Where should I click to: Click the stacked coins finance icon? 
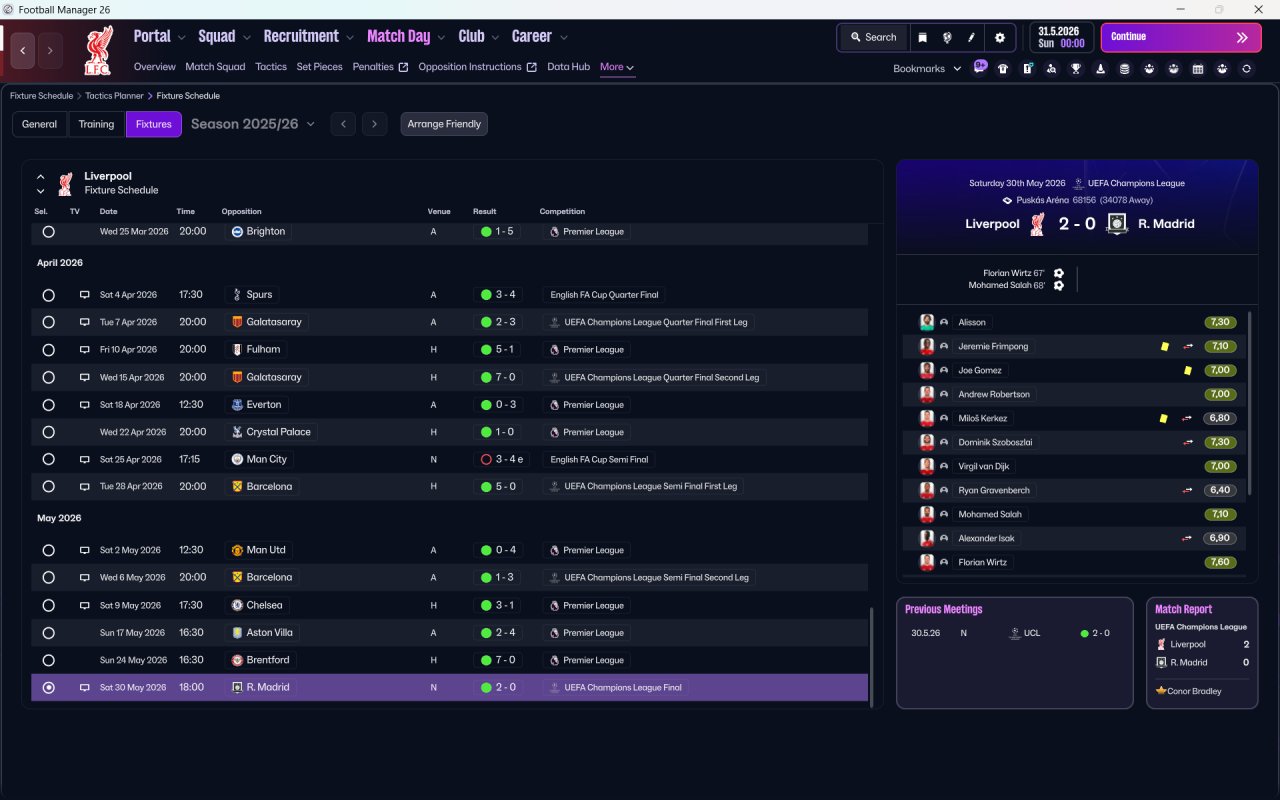tap(1125, 69)
